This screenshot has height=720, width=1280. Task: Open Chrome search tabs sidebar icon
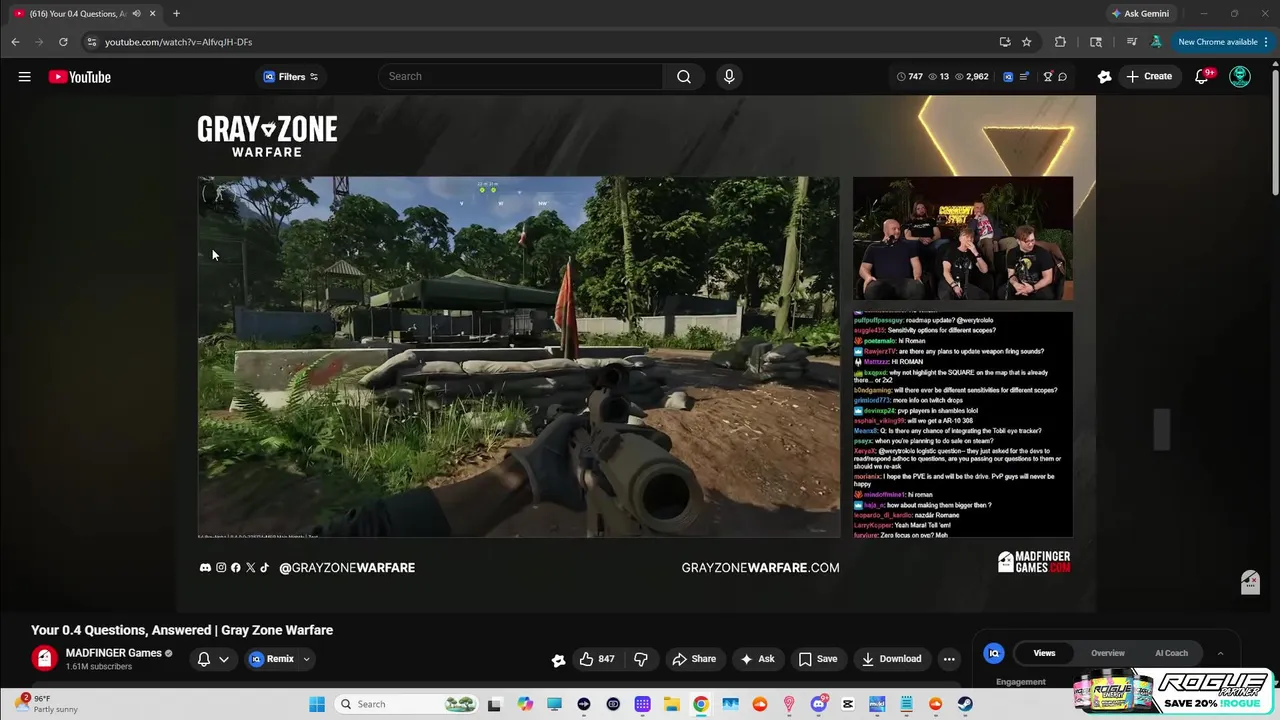[1096, 42]
